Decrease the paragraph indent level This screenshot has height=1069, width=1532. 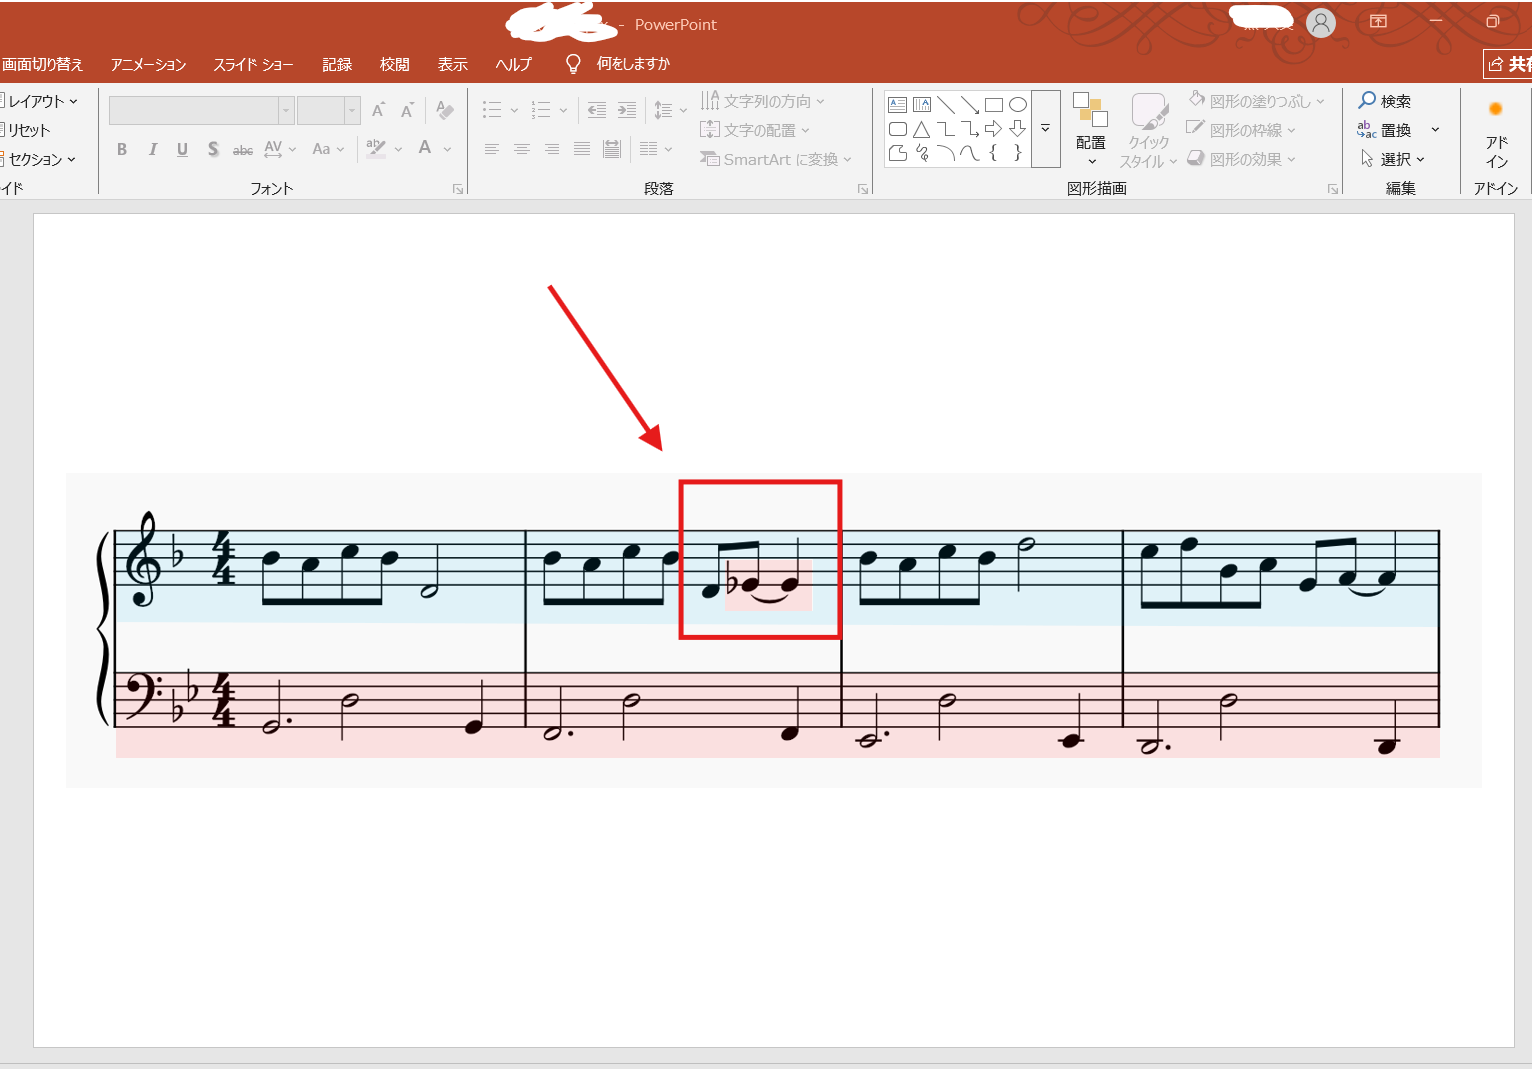[597, 110]
